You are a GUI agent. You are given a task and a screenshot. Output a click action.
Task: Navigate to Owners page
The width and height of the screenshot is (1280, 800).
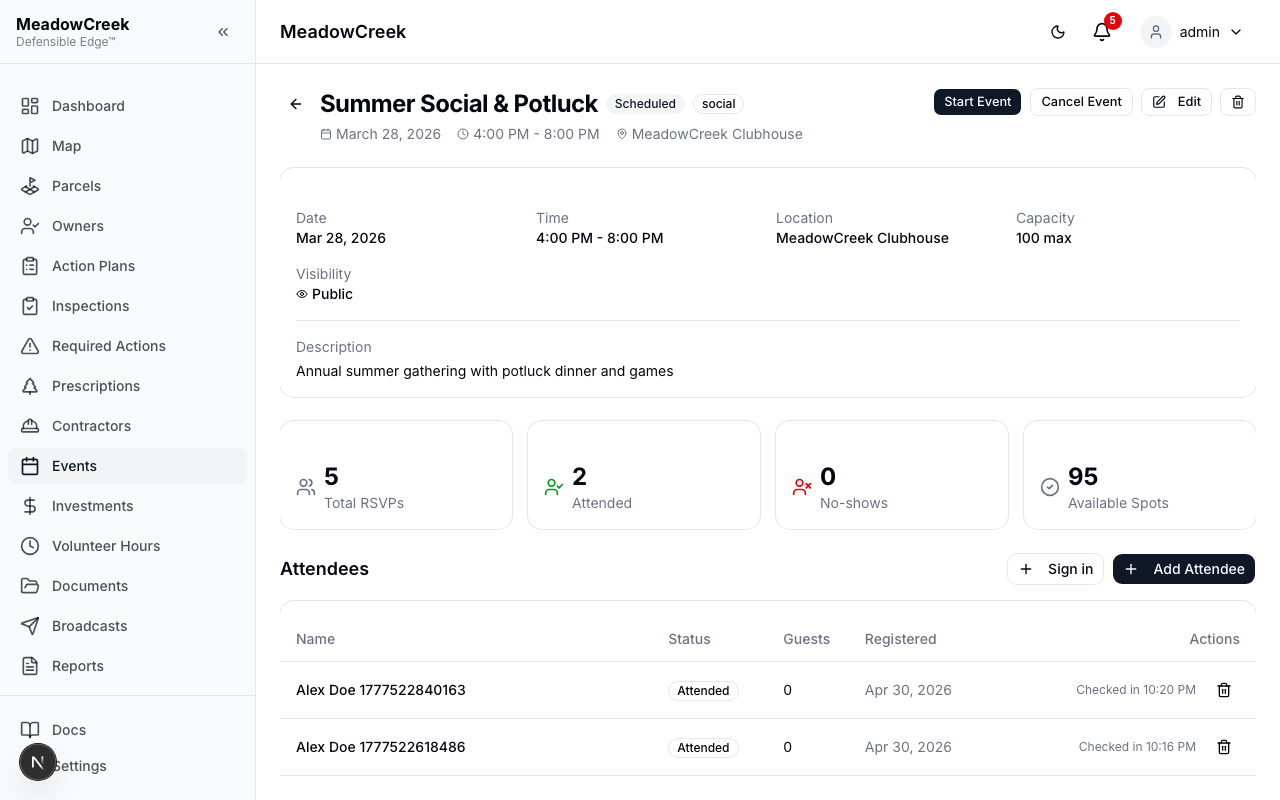point(127,226)
